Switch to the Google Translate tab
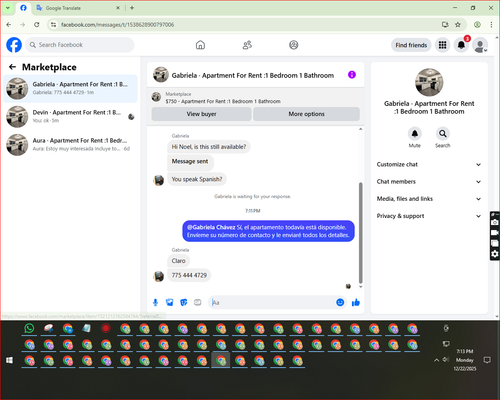 click(x=77, y=8)
